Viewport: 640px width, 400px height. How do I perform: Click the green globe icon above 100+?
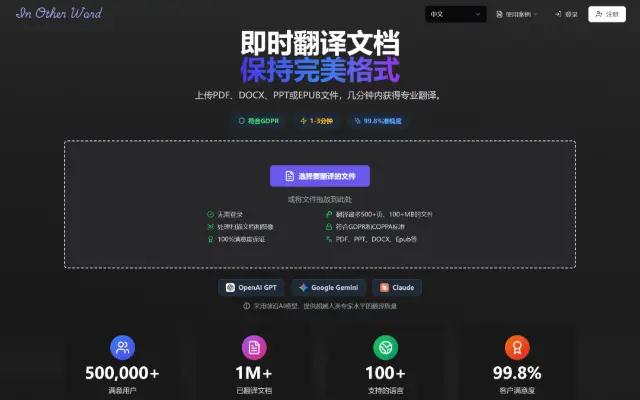tap(385, 347)
